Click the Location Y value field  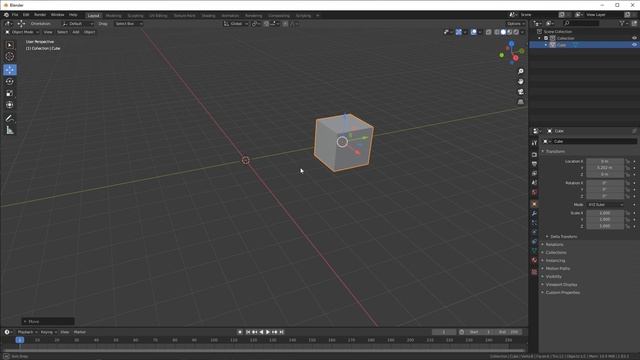tap(605, 168)
